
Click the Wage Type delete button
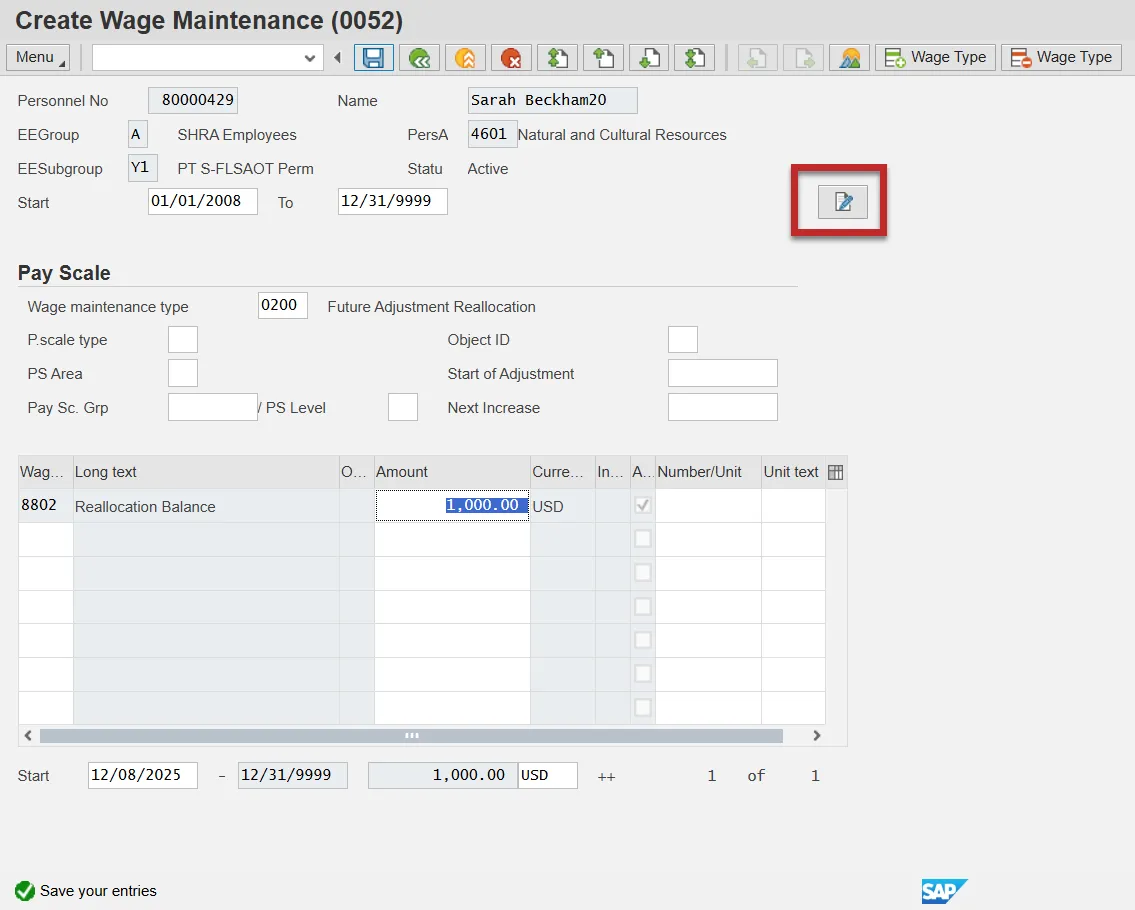1061,58
